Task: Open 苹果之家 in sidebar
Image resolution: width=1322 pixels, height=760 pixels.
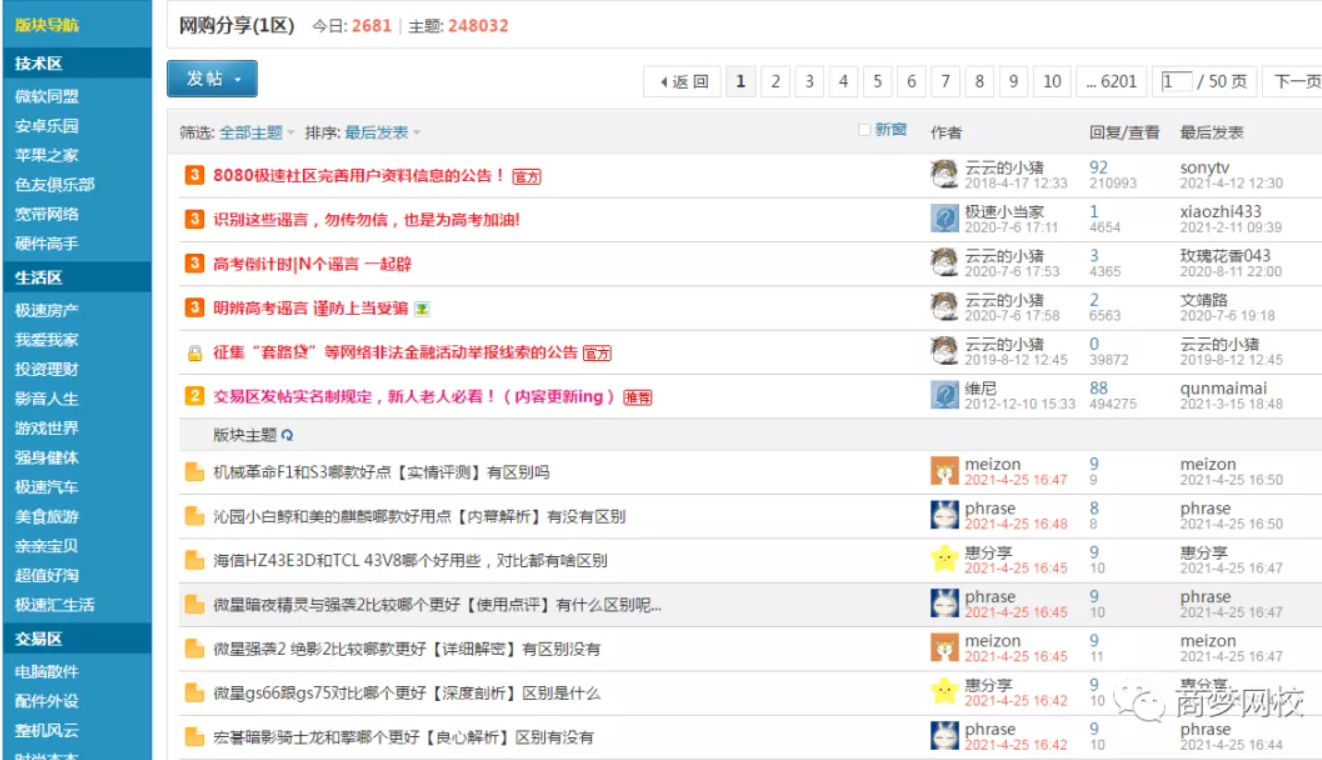Action: [47, 155]
